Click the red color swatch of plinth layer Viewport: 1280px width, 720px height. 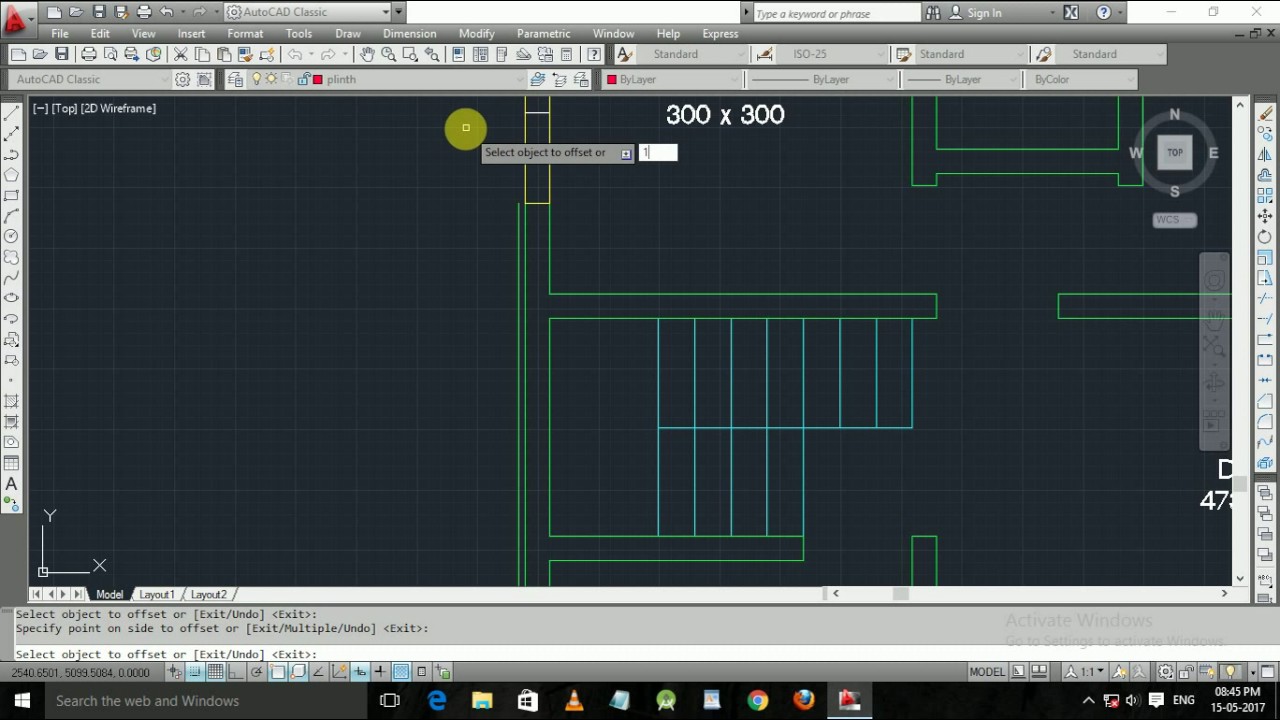tap(317, 79)
